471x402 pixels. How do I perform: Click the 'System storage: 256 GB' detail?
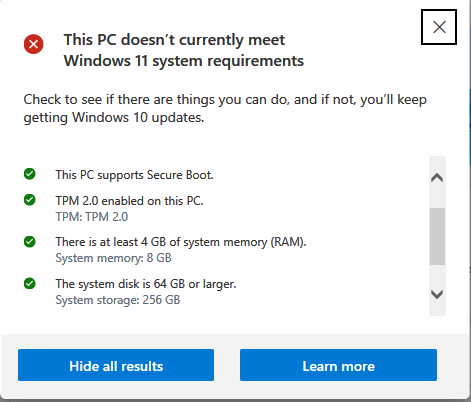tap(118, 300)
